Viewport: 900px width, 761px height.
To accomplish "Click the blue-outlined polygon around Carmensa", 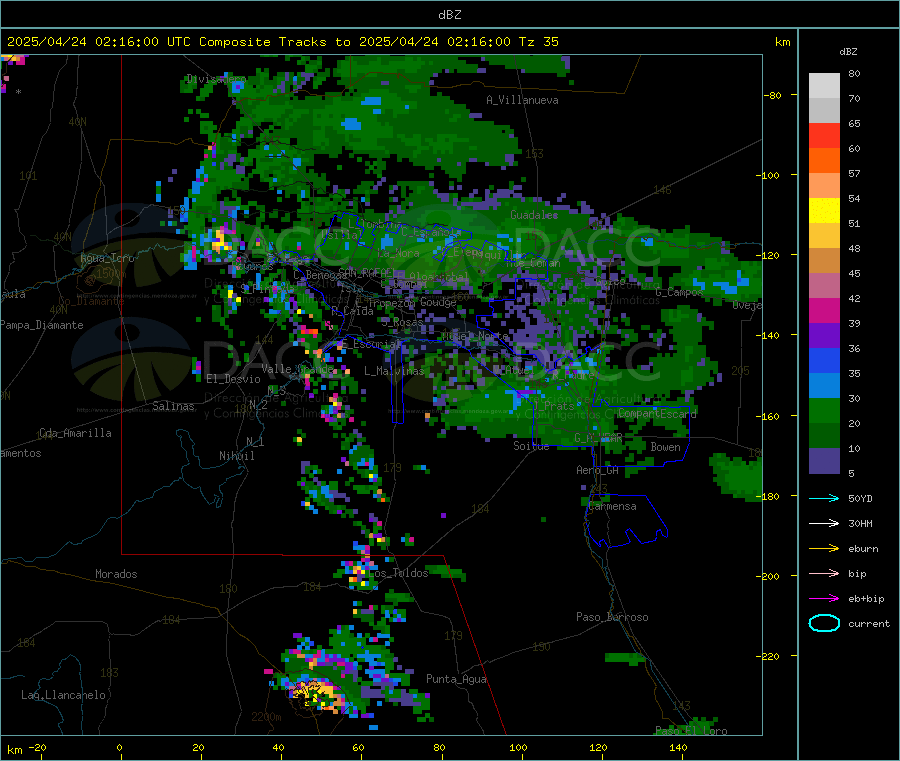I will tap(626, 520).
